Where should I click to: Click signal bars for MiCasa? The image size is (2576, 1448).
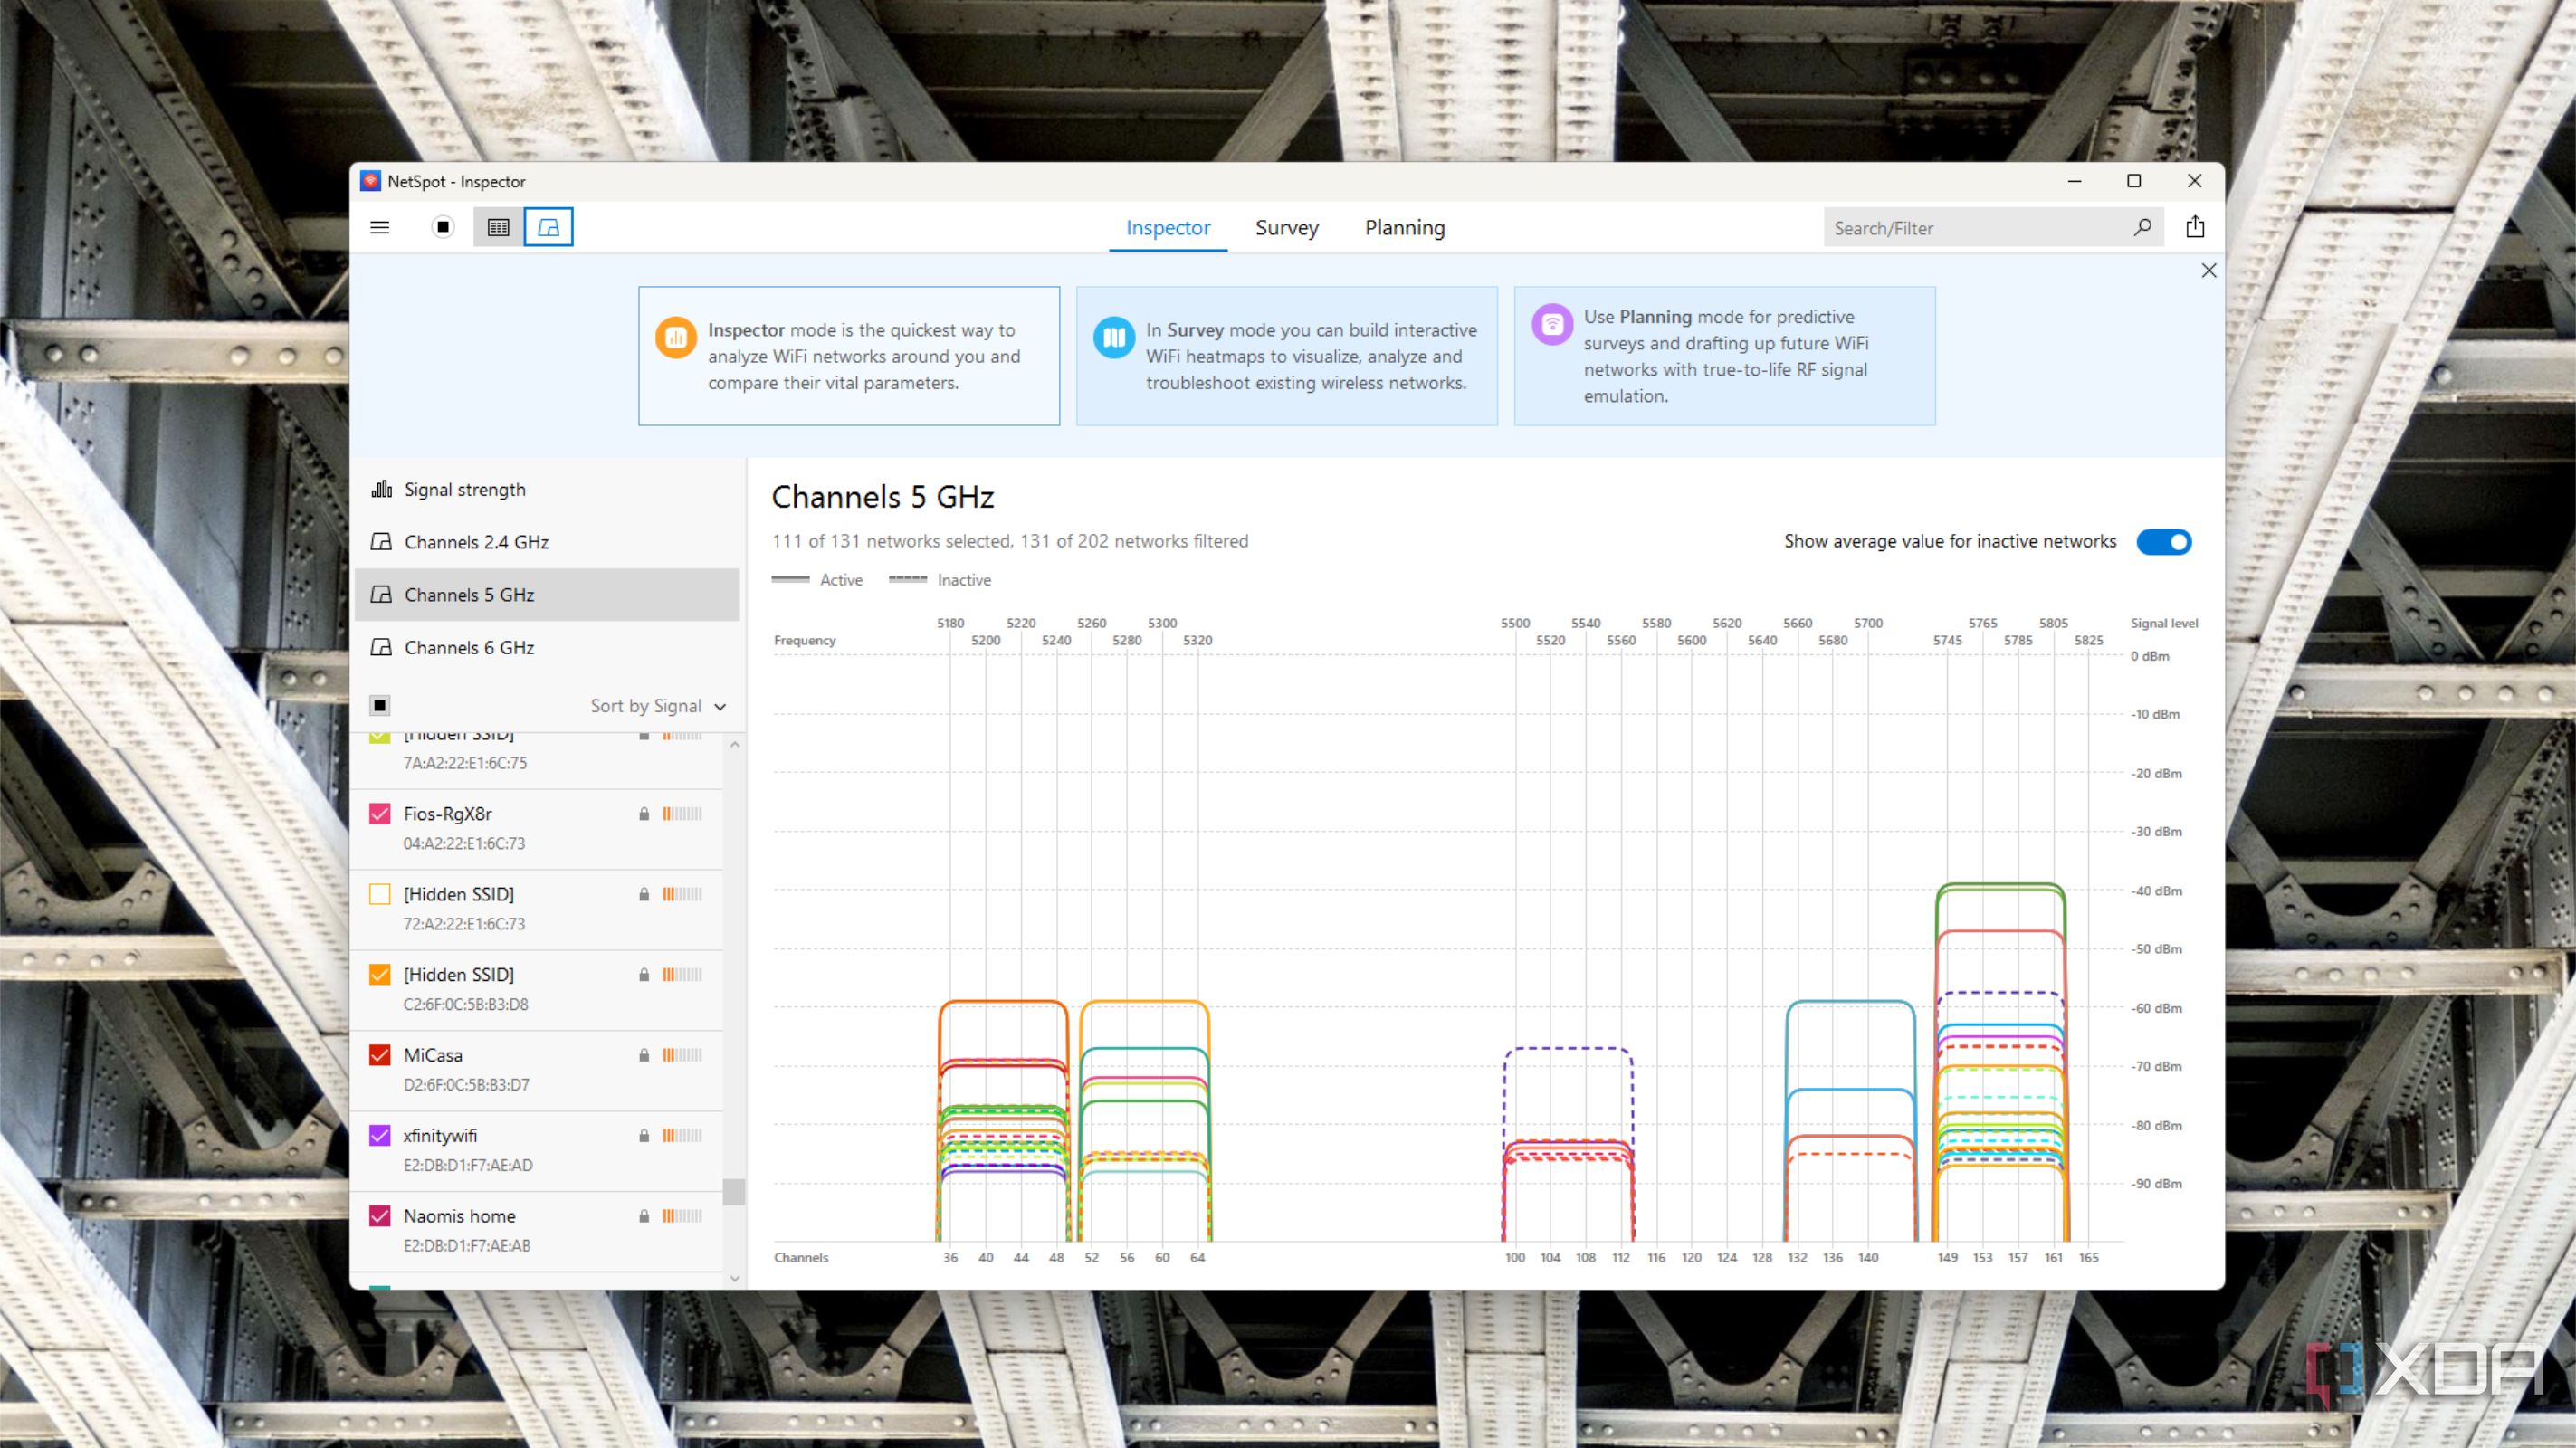coord(682,1055)
